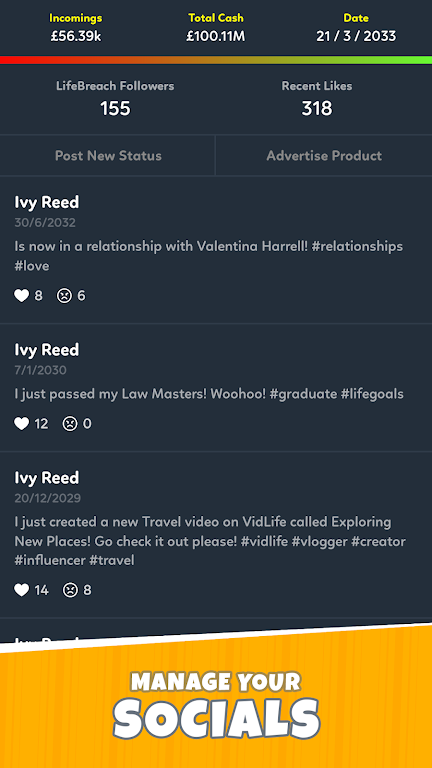
Task: Select the Recent Likes counter
Action: click(x=316, y=108)
